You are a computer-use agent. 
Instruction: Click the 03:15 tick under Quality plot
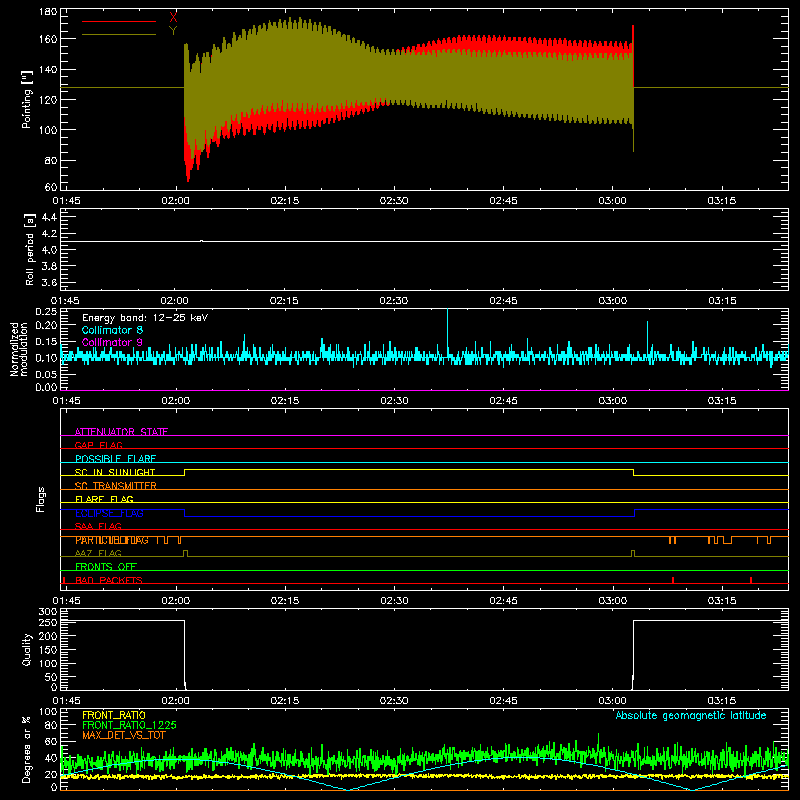(721, 701)
